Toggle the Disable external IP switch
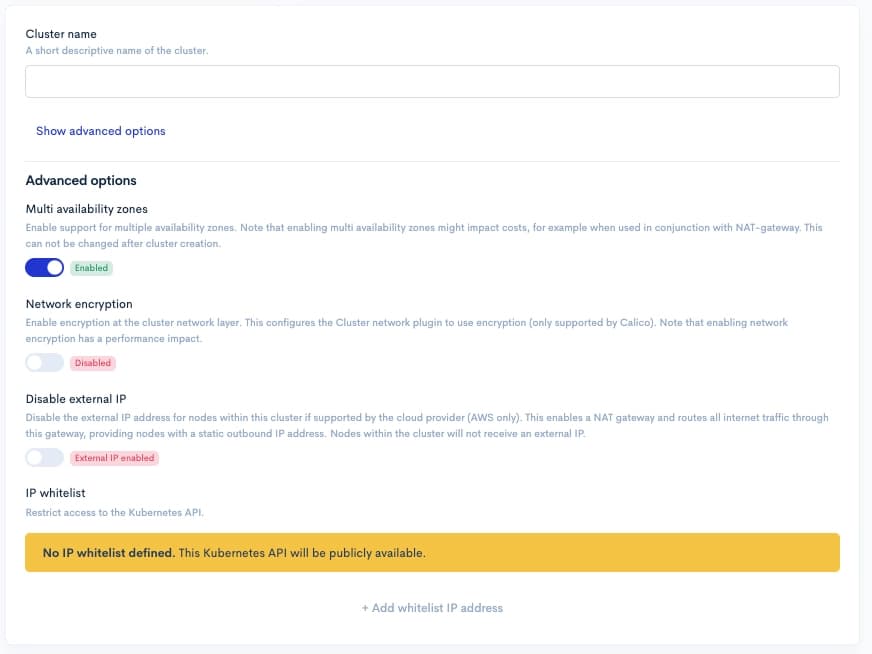This screenshot has width=872, height=654. tap(45, 458)
